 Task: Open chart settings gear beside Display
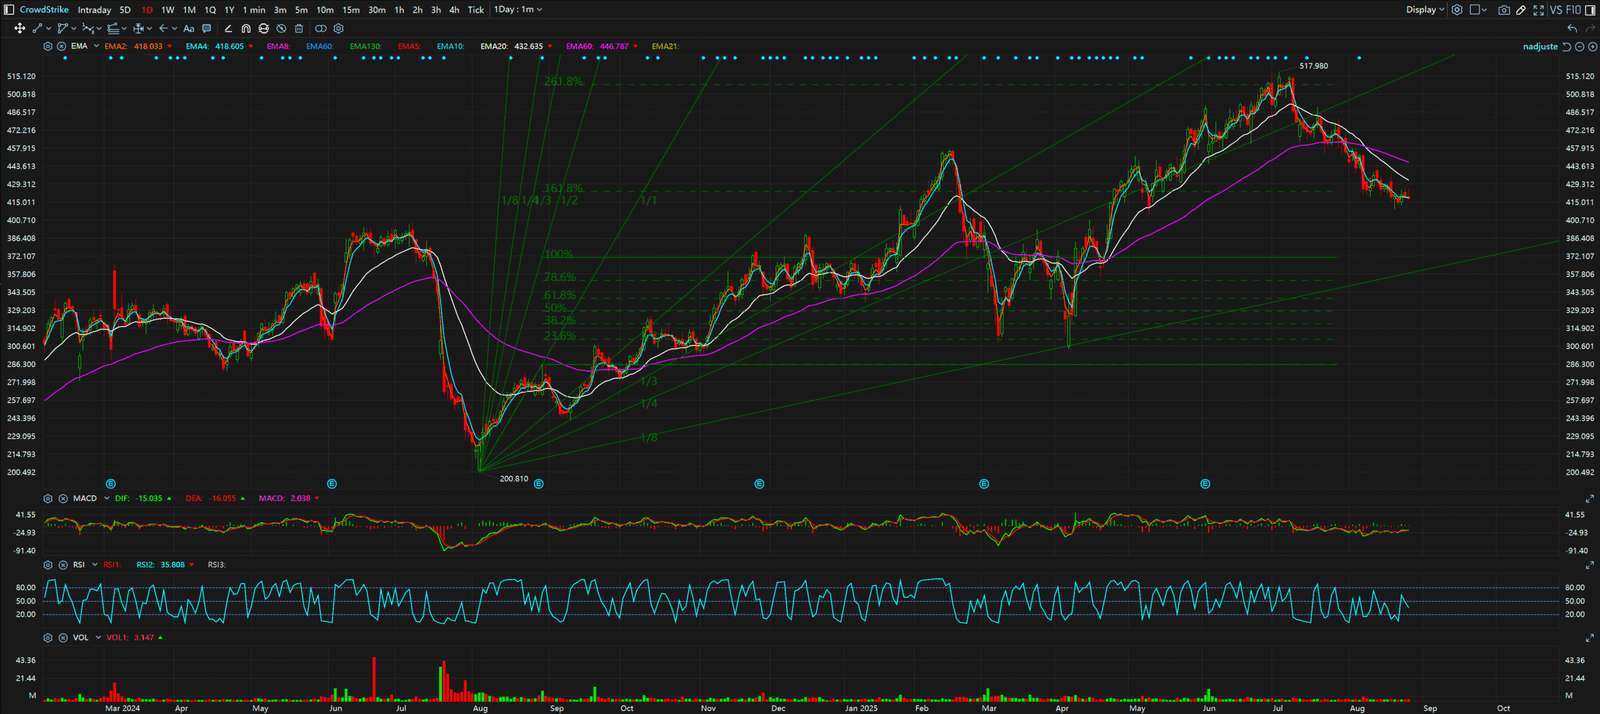[x=1457, y=10]
